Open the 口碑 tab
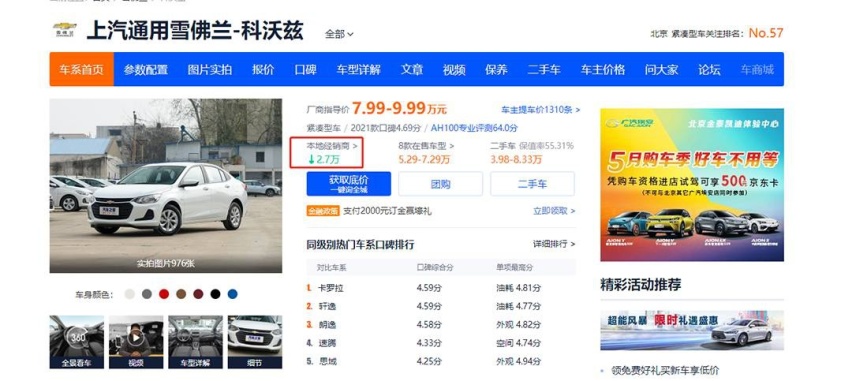The width and height of the screenshot is (852, 381). (x=305, y=70)
